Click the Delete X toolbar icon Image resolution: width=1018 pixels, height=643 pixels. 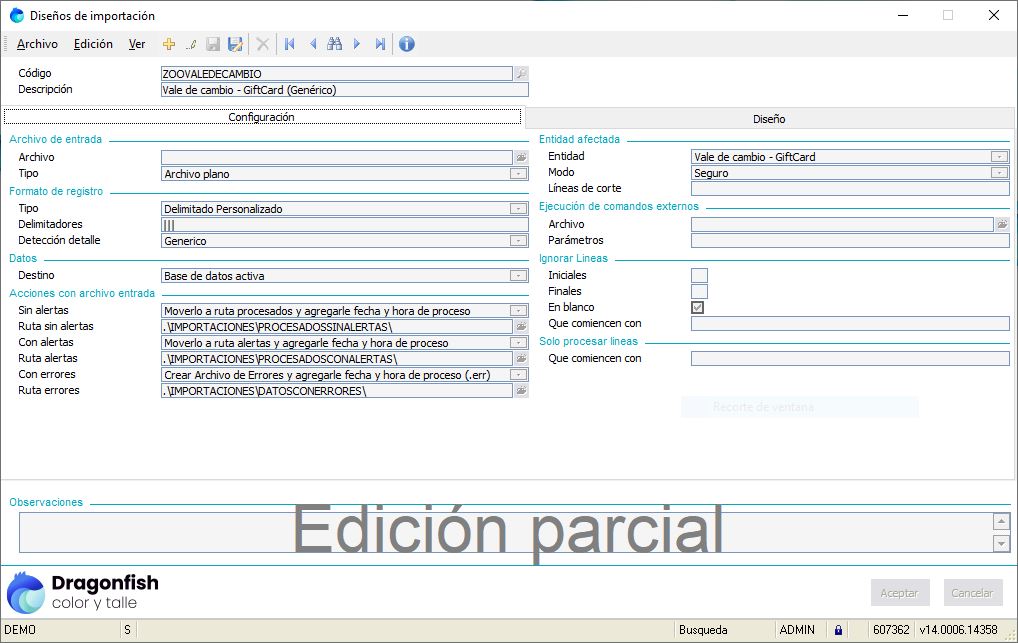(x=263, y=44)
